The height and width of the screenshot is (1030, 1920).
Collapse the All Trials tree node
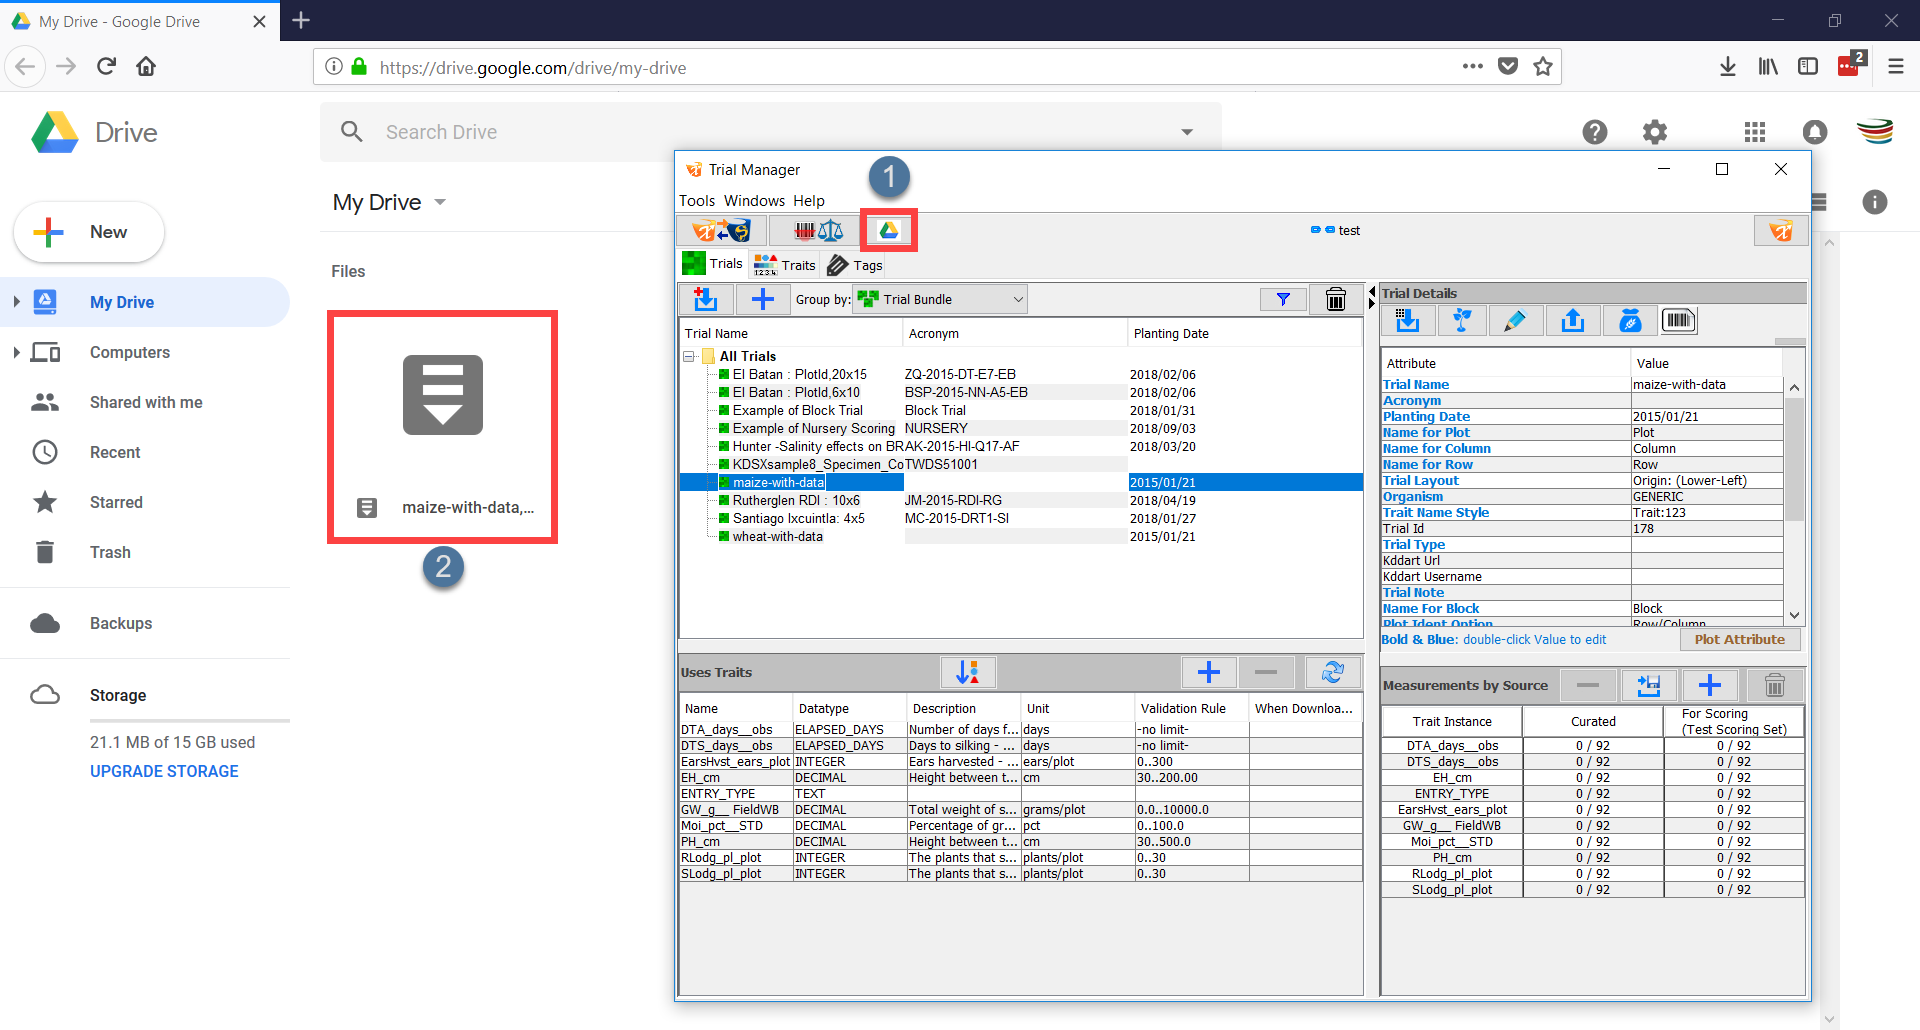pos(689,357)
